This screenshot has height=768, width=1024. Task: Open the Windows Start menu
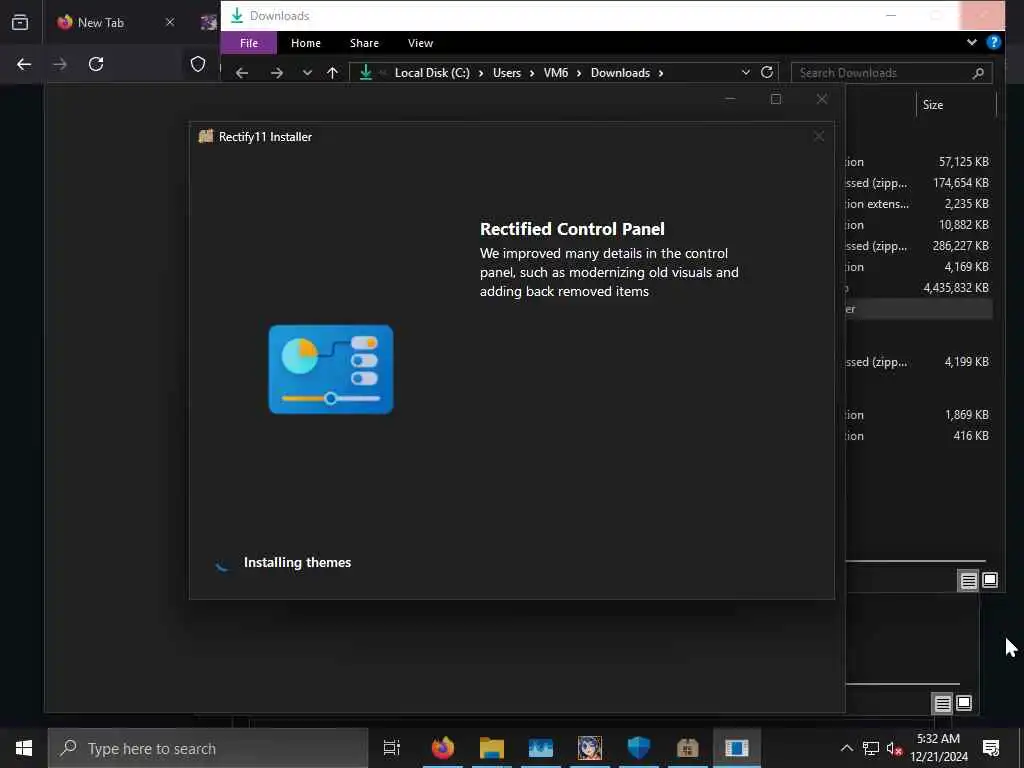(x=24, y=748)
